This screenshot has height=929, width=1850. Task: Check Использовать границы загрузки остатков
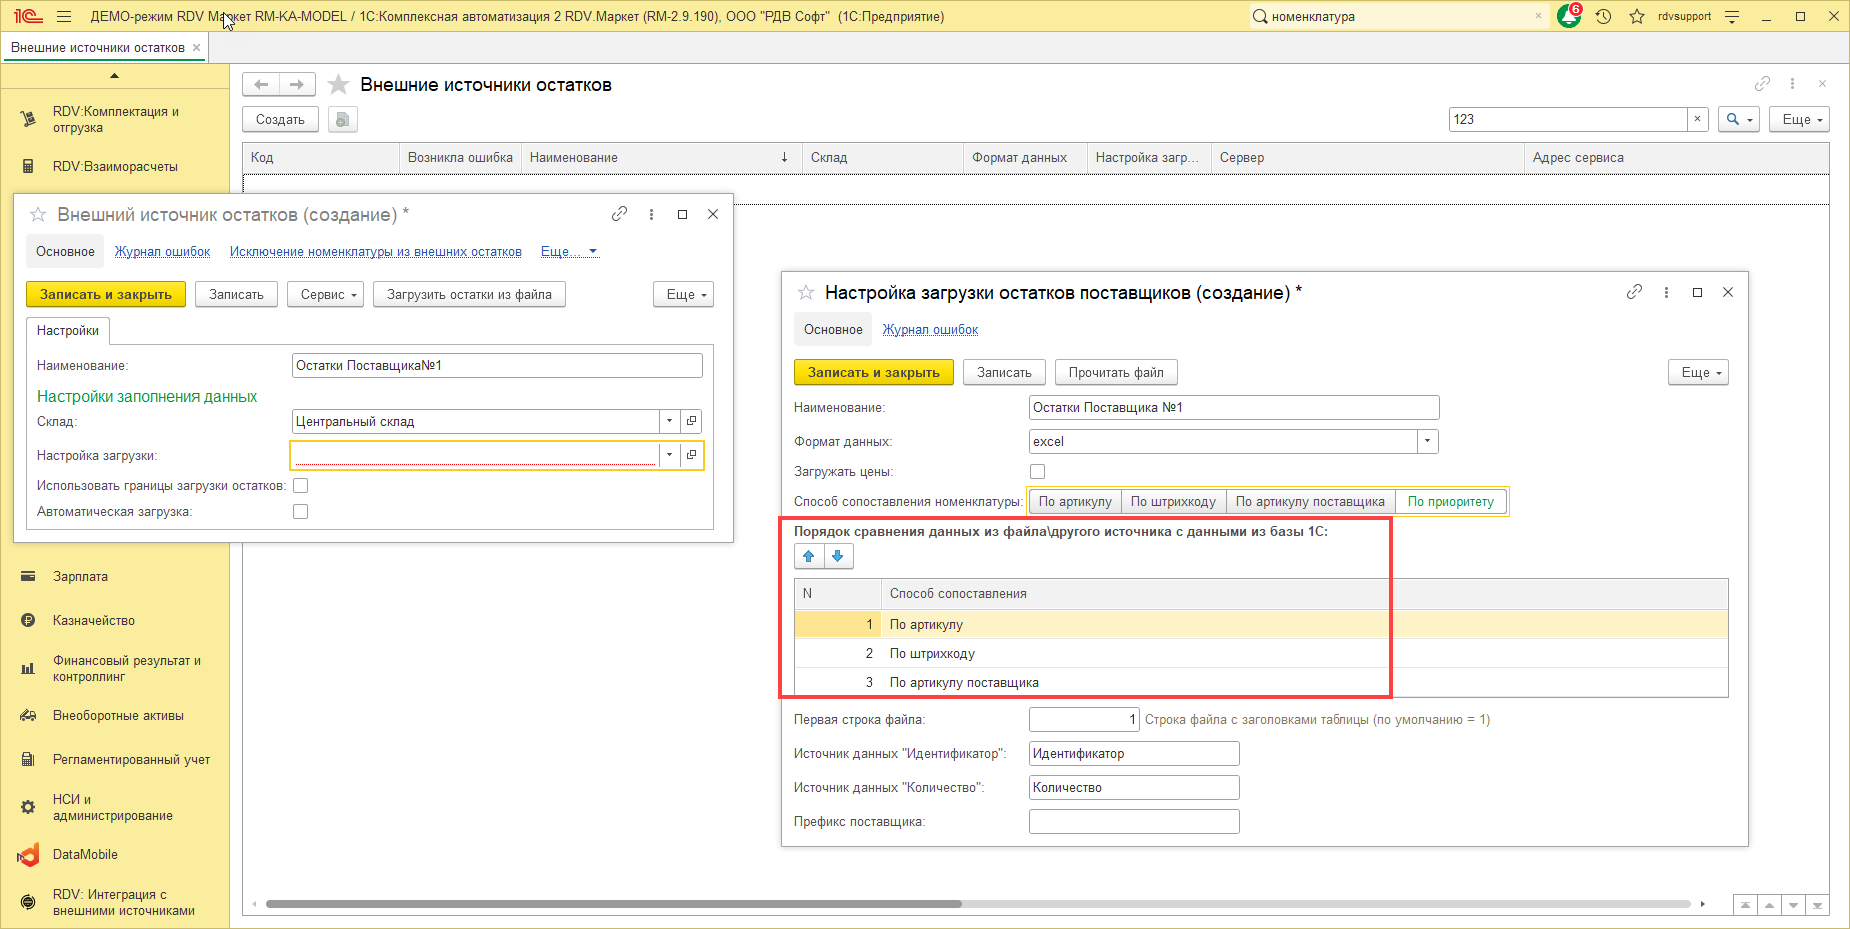coord(300,486)
